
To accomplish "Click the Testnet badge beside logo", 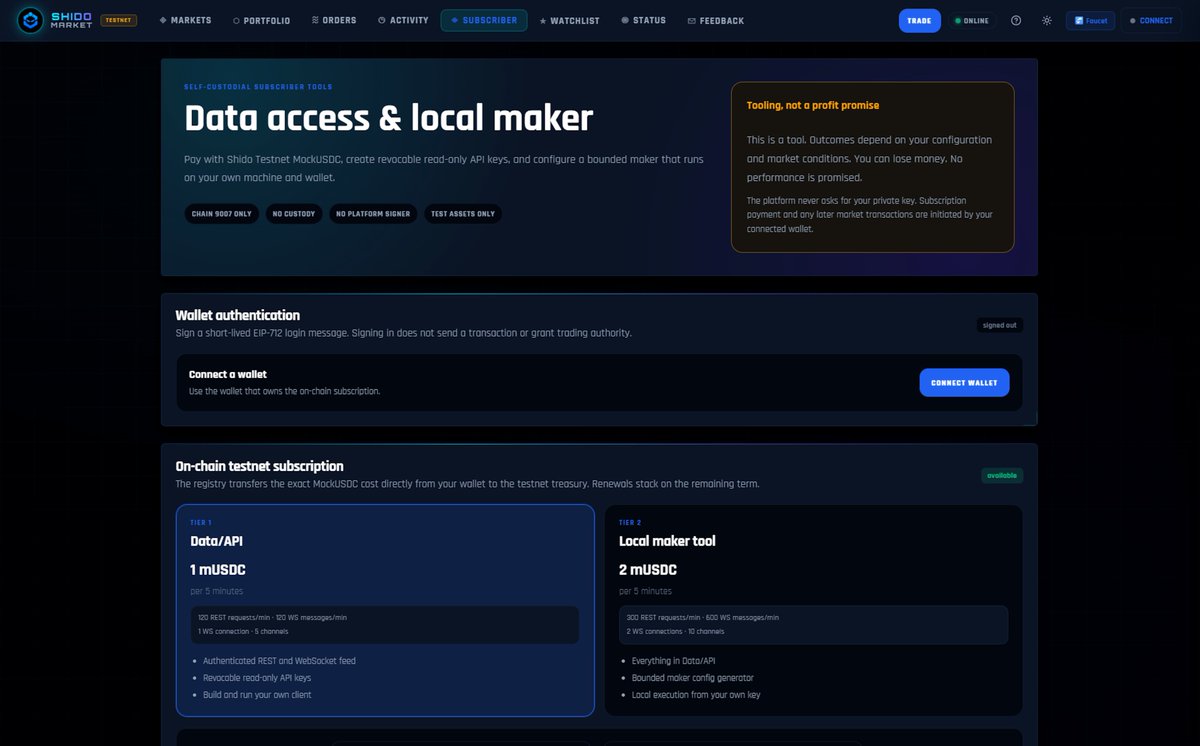I will point(119,20).
